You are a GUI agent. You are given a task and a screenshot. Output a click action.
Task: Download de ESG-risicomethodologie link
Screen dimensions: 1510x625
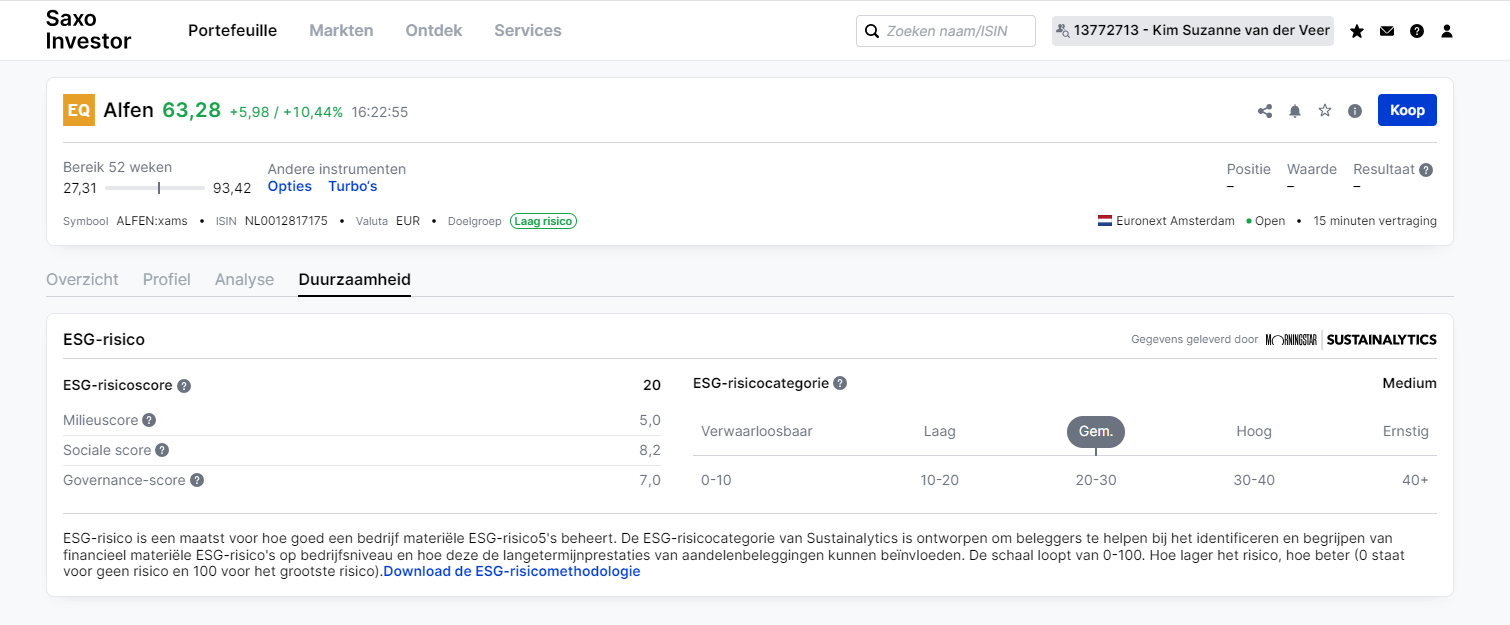pyautogui.click(x=512, y=572)
